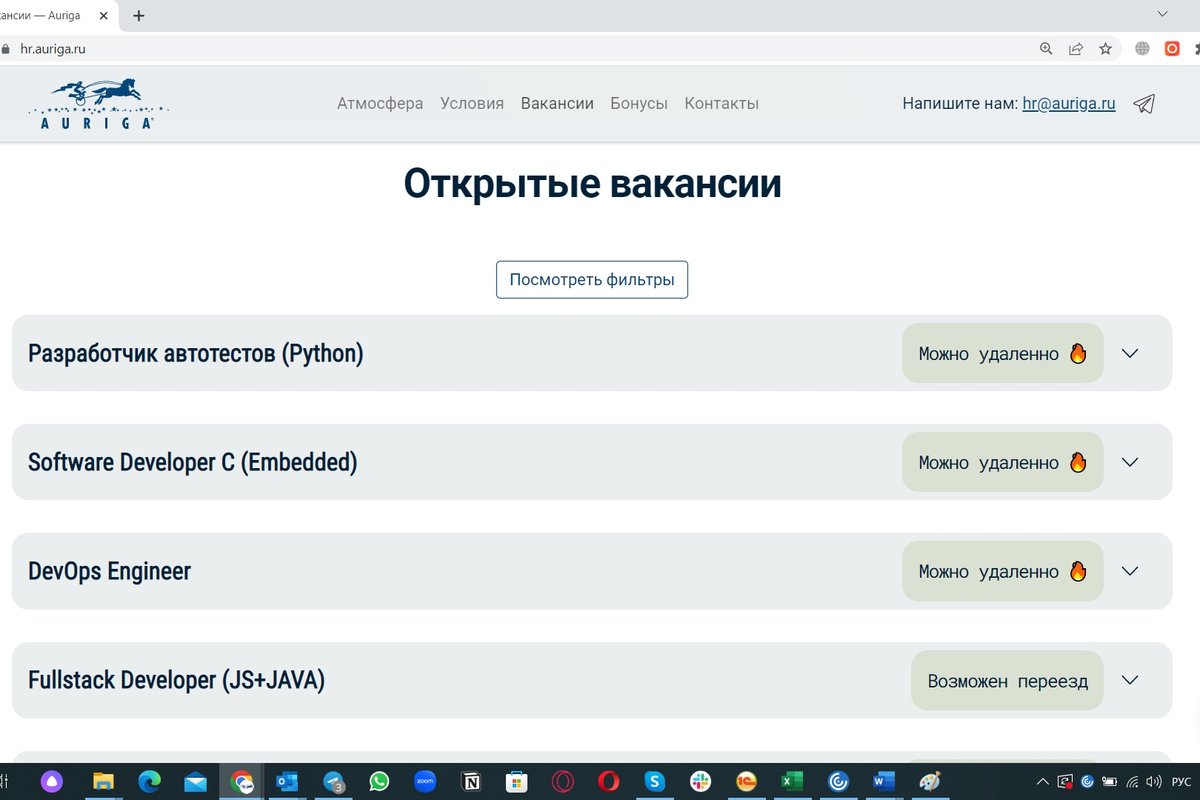
Task: Click the Посмотреть фильтры button
Action: [x=592, y=280]
